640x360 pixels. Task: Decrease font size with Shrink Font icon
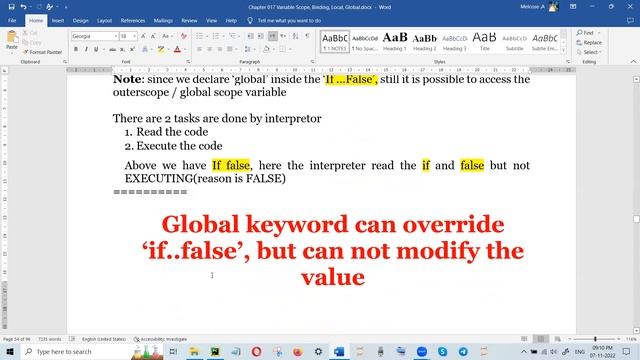point(153,36)
